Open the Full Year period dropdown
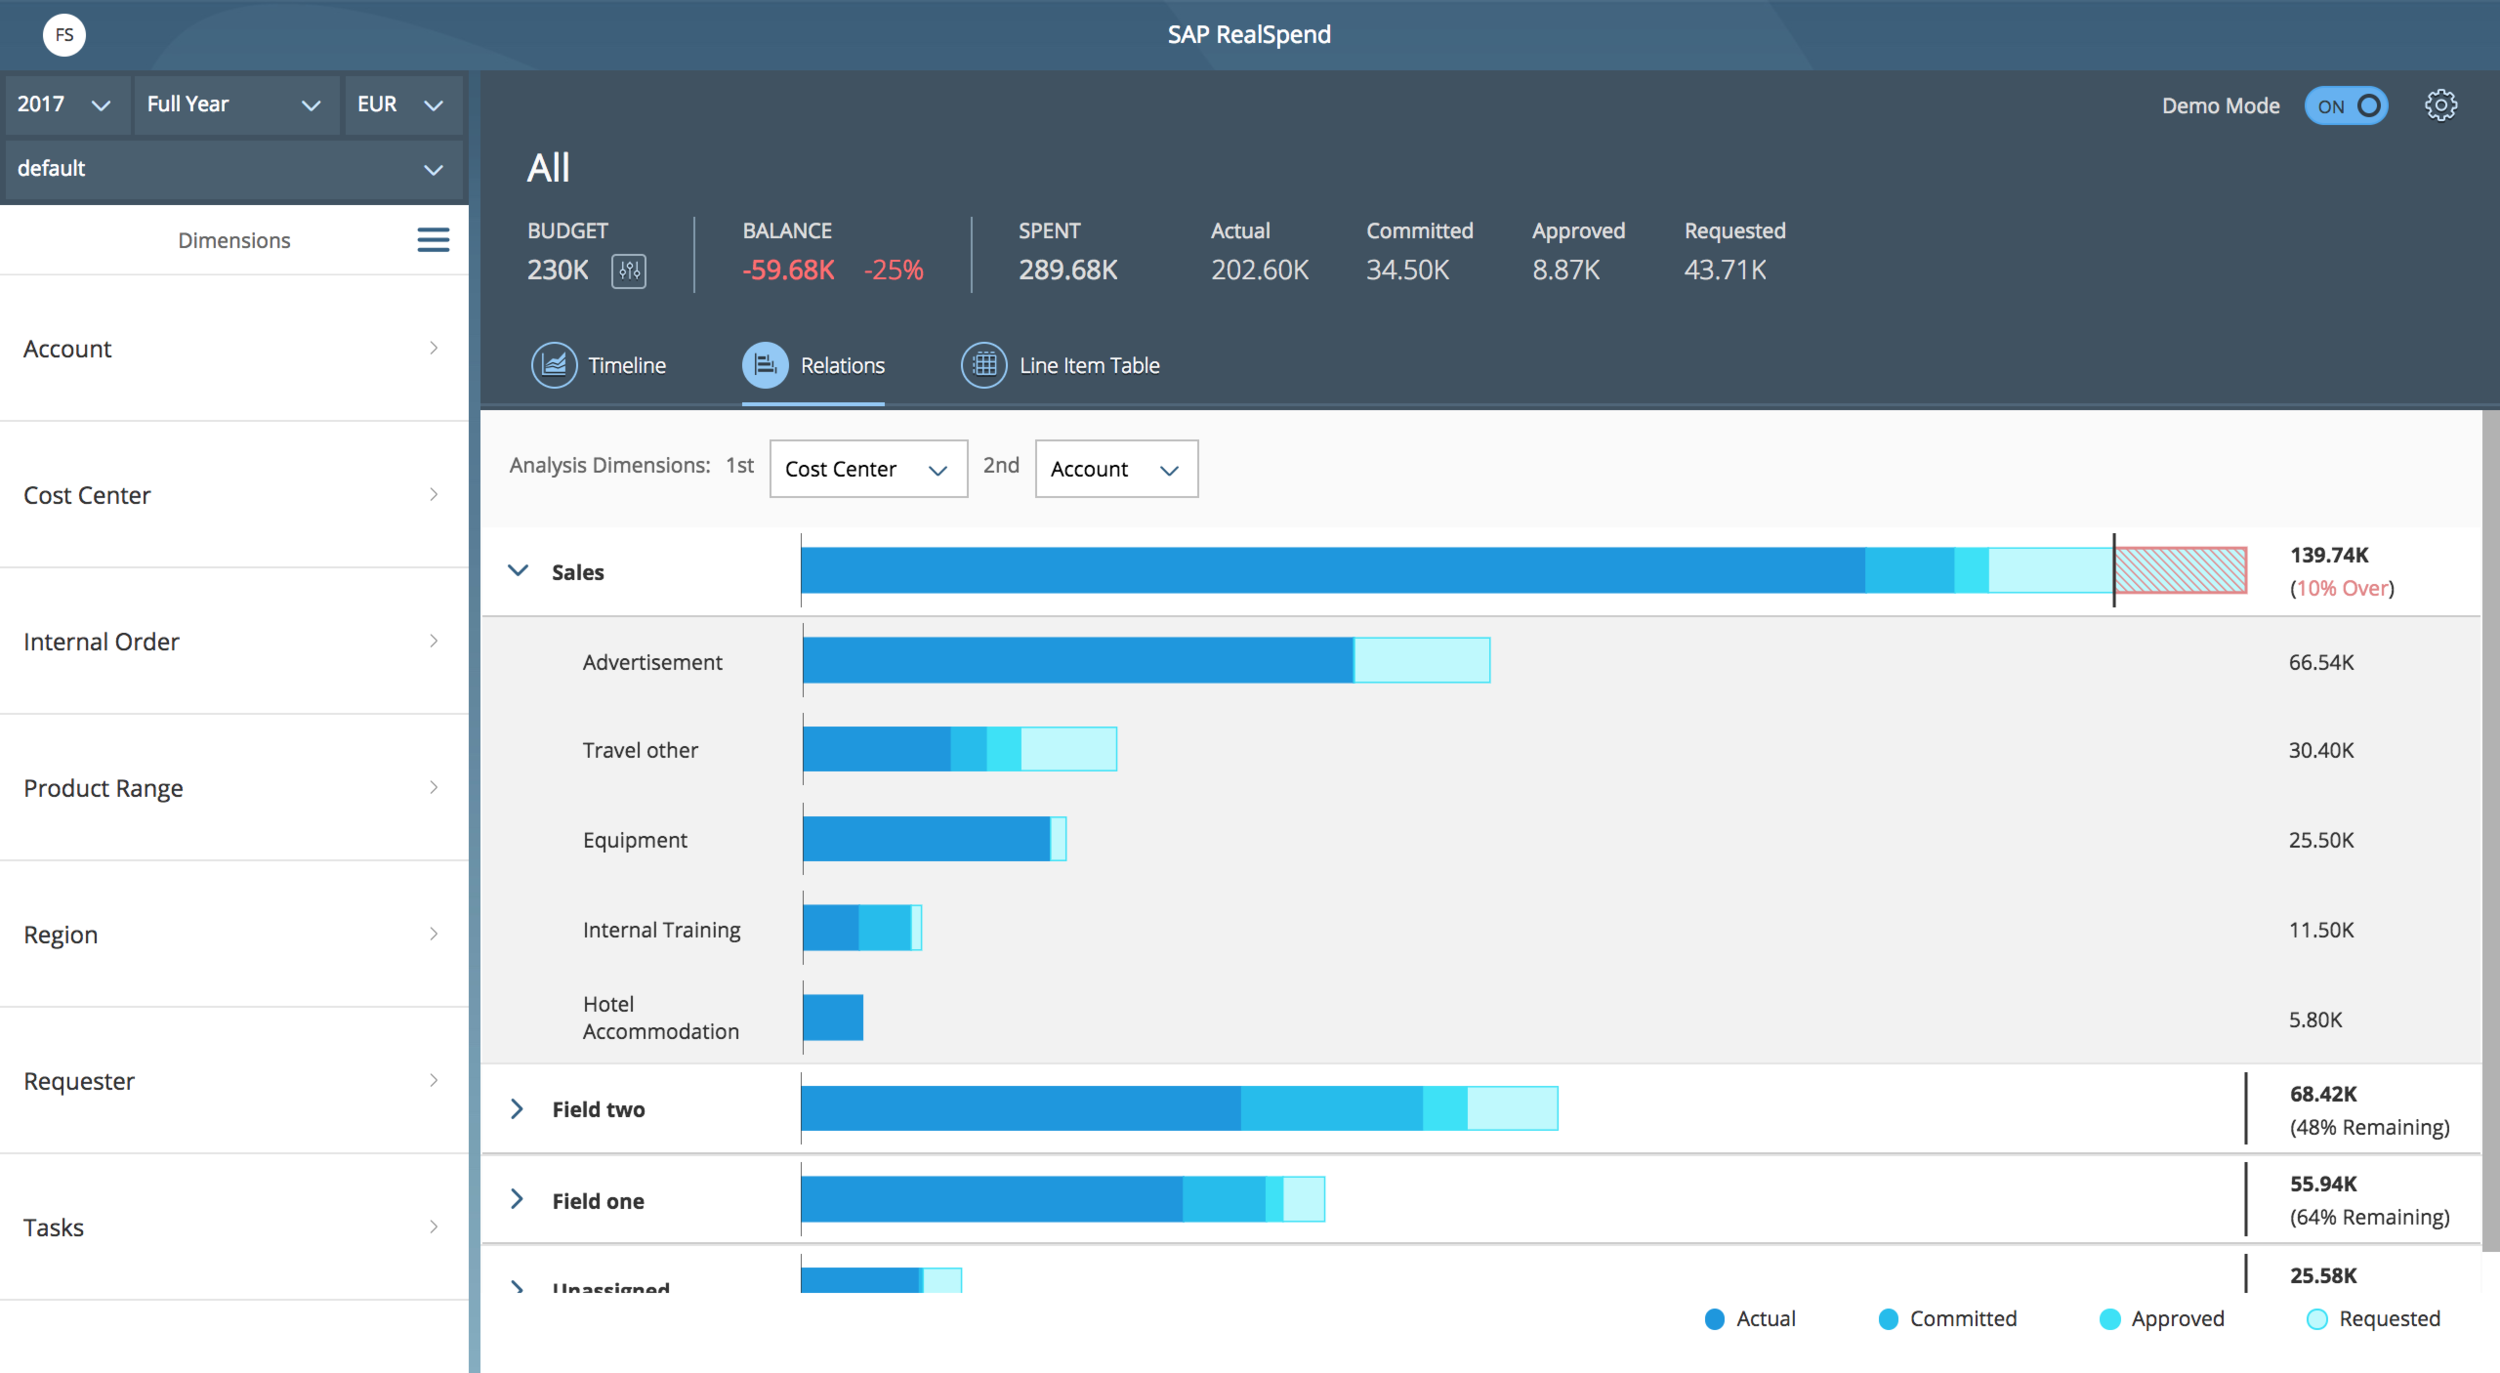This screenshot has width=2500, height=1373. (235, 104)
